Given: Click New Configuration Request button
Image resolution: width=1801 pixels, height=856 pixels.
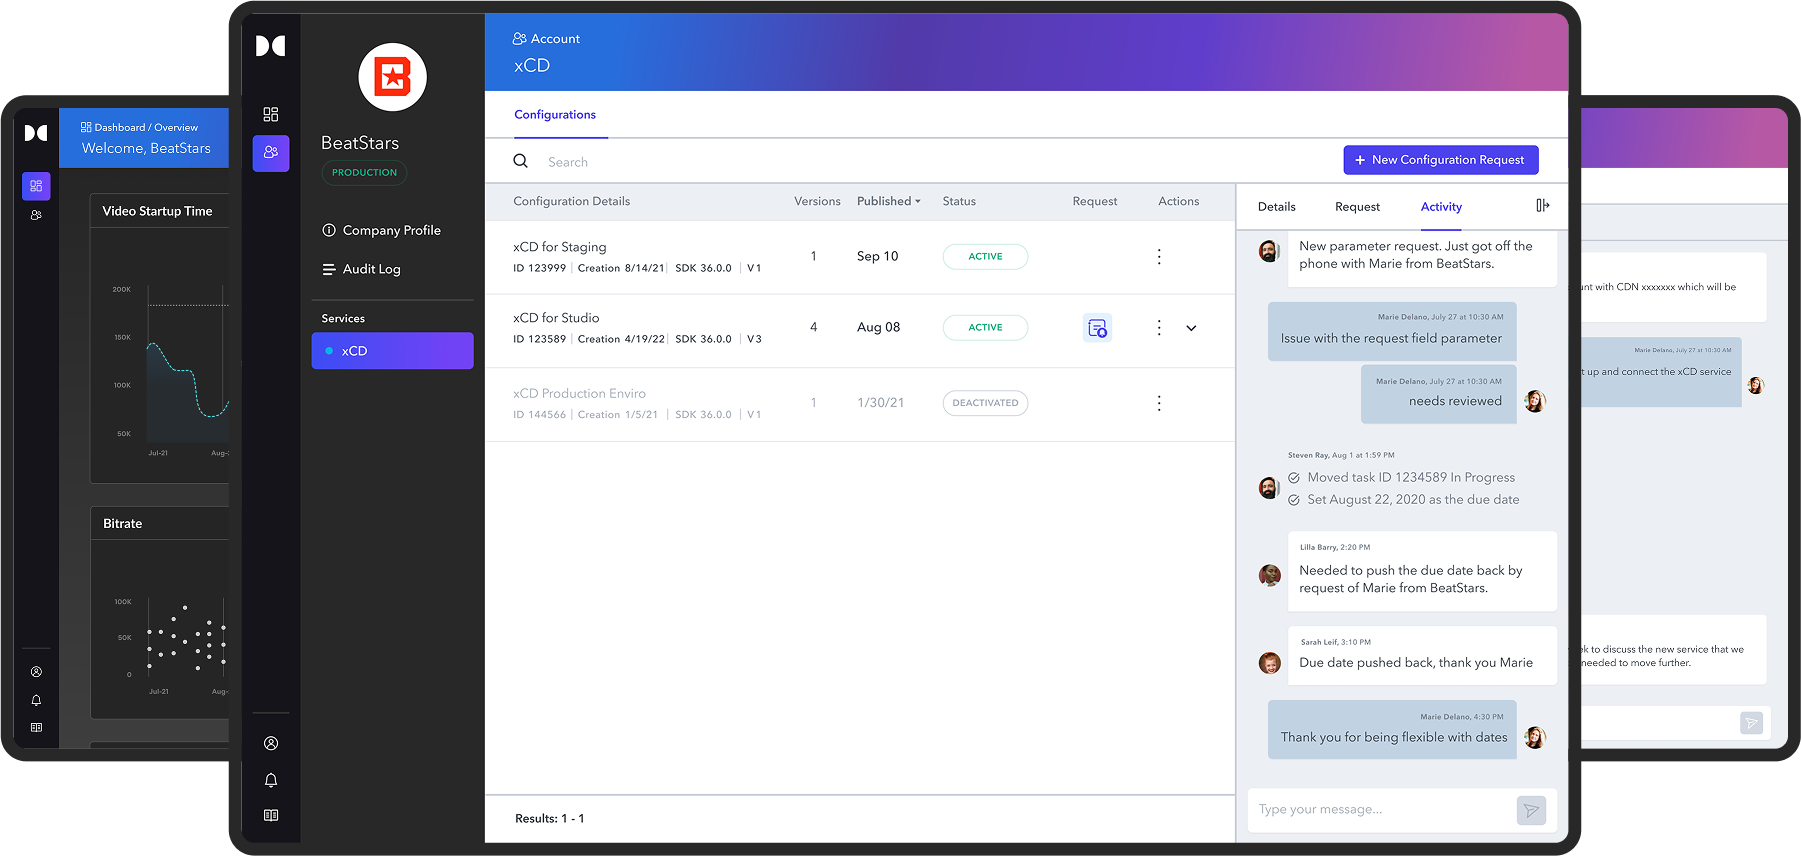Looking at the screenshot, I should coord(1440,160).
